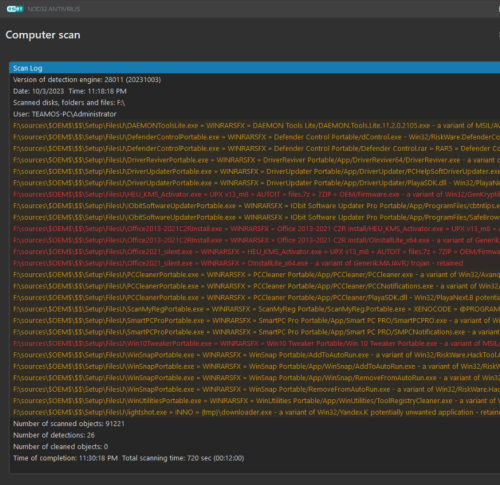Select the PCCNotifications.exe detection row
This screenshot has height=485, width=500.
click(x=255, y=286)
